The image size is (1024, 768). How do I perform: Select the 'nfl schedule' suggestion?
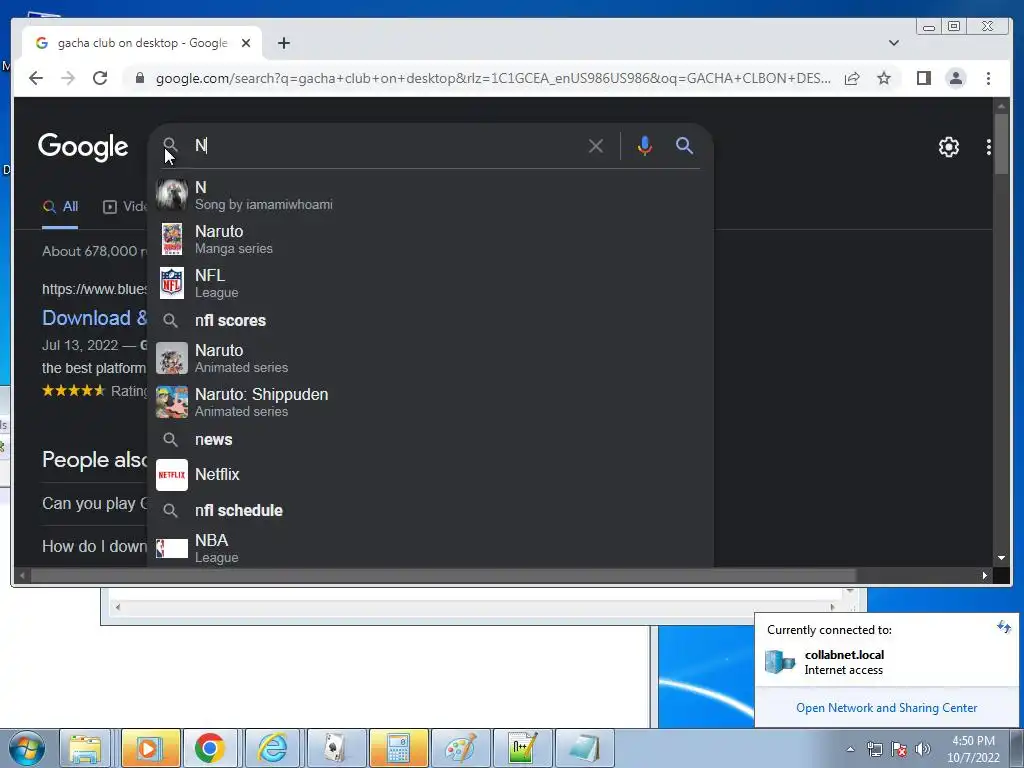click(430, 511)
